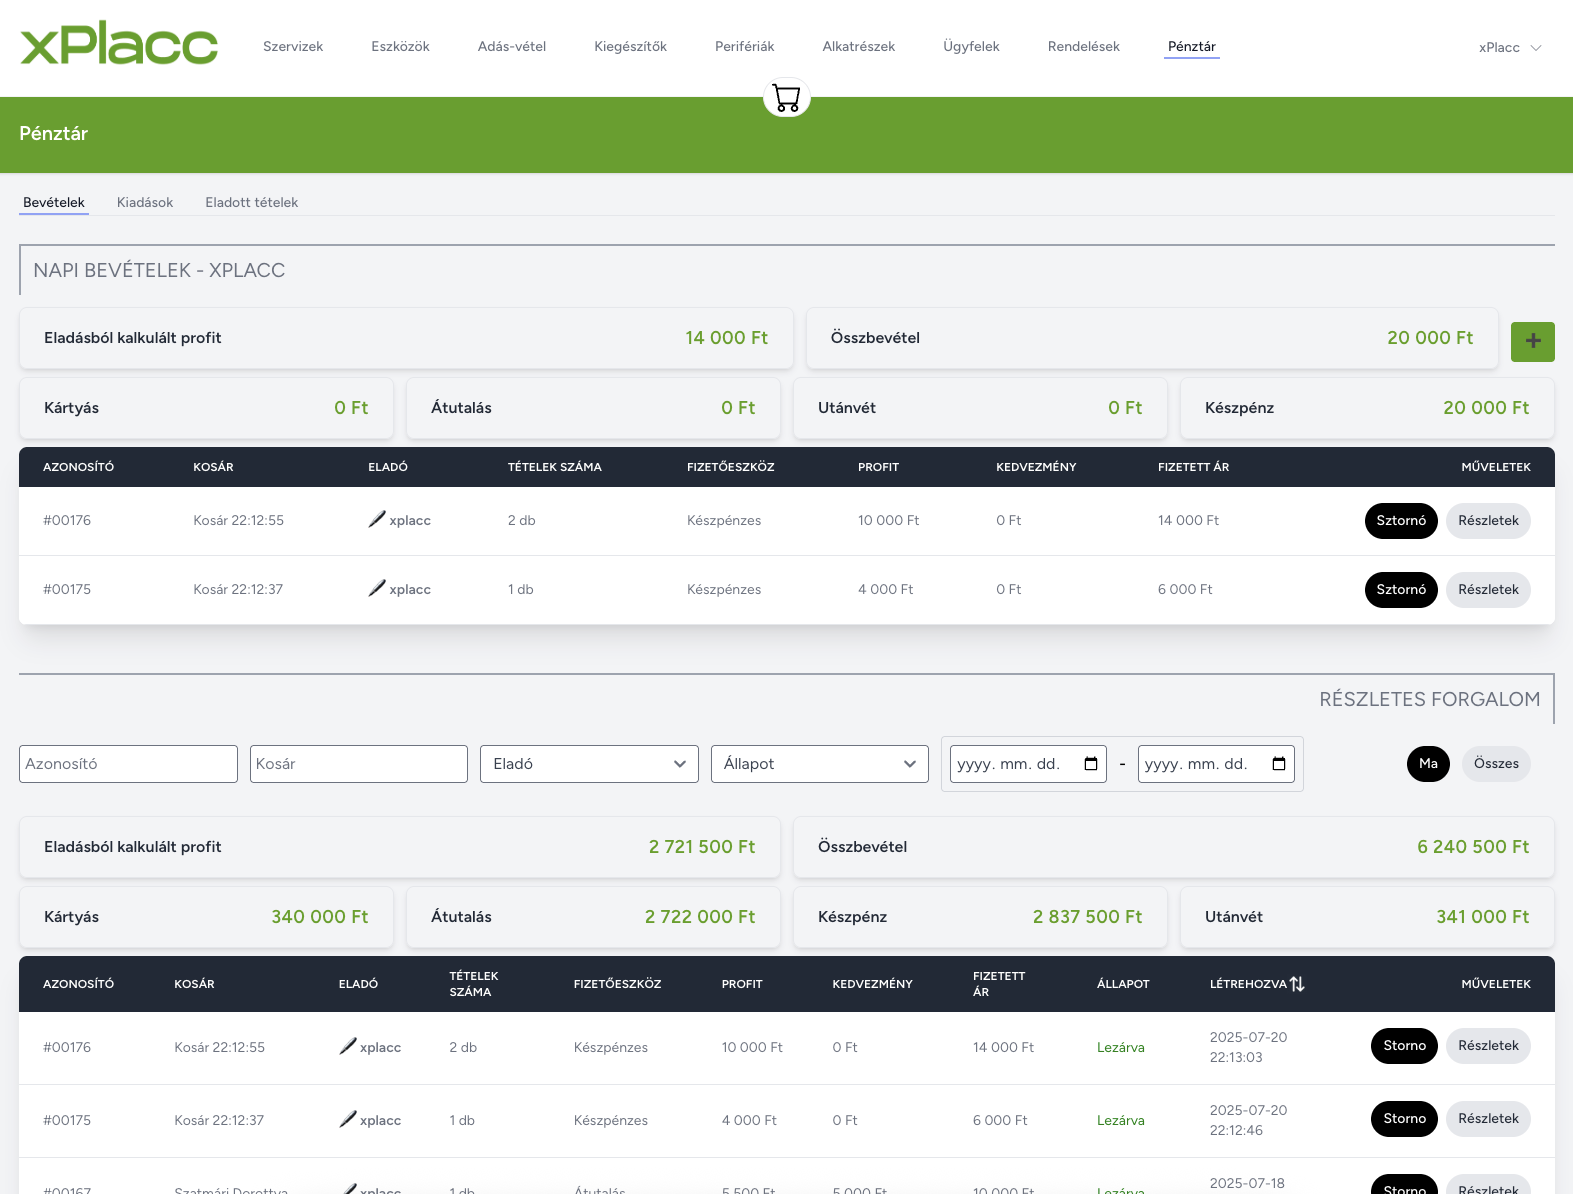Click Készpénz total 2 837 500 Ft
1573x1194 pixels.
[x=1087, y=917]
